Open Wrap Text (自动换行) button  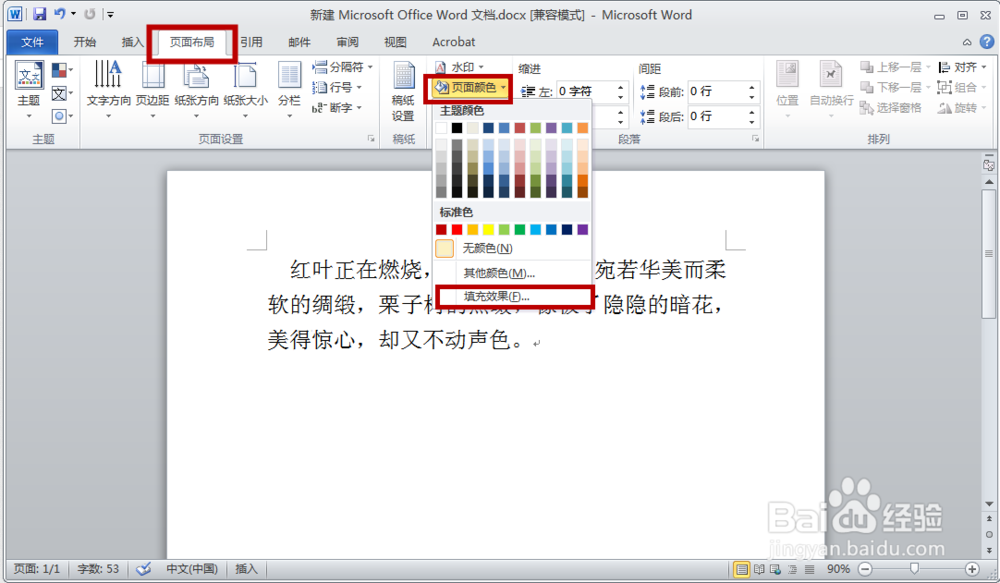click(832, 90)
